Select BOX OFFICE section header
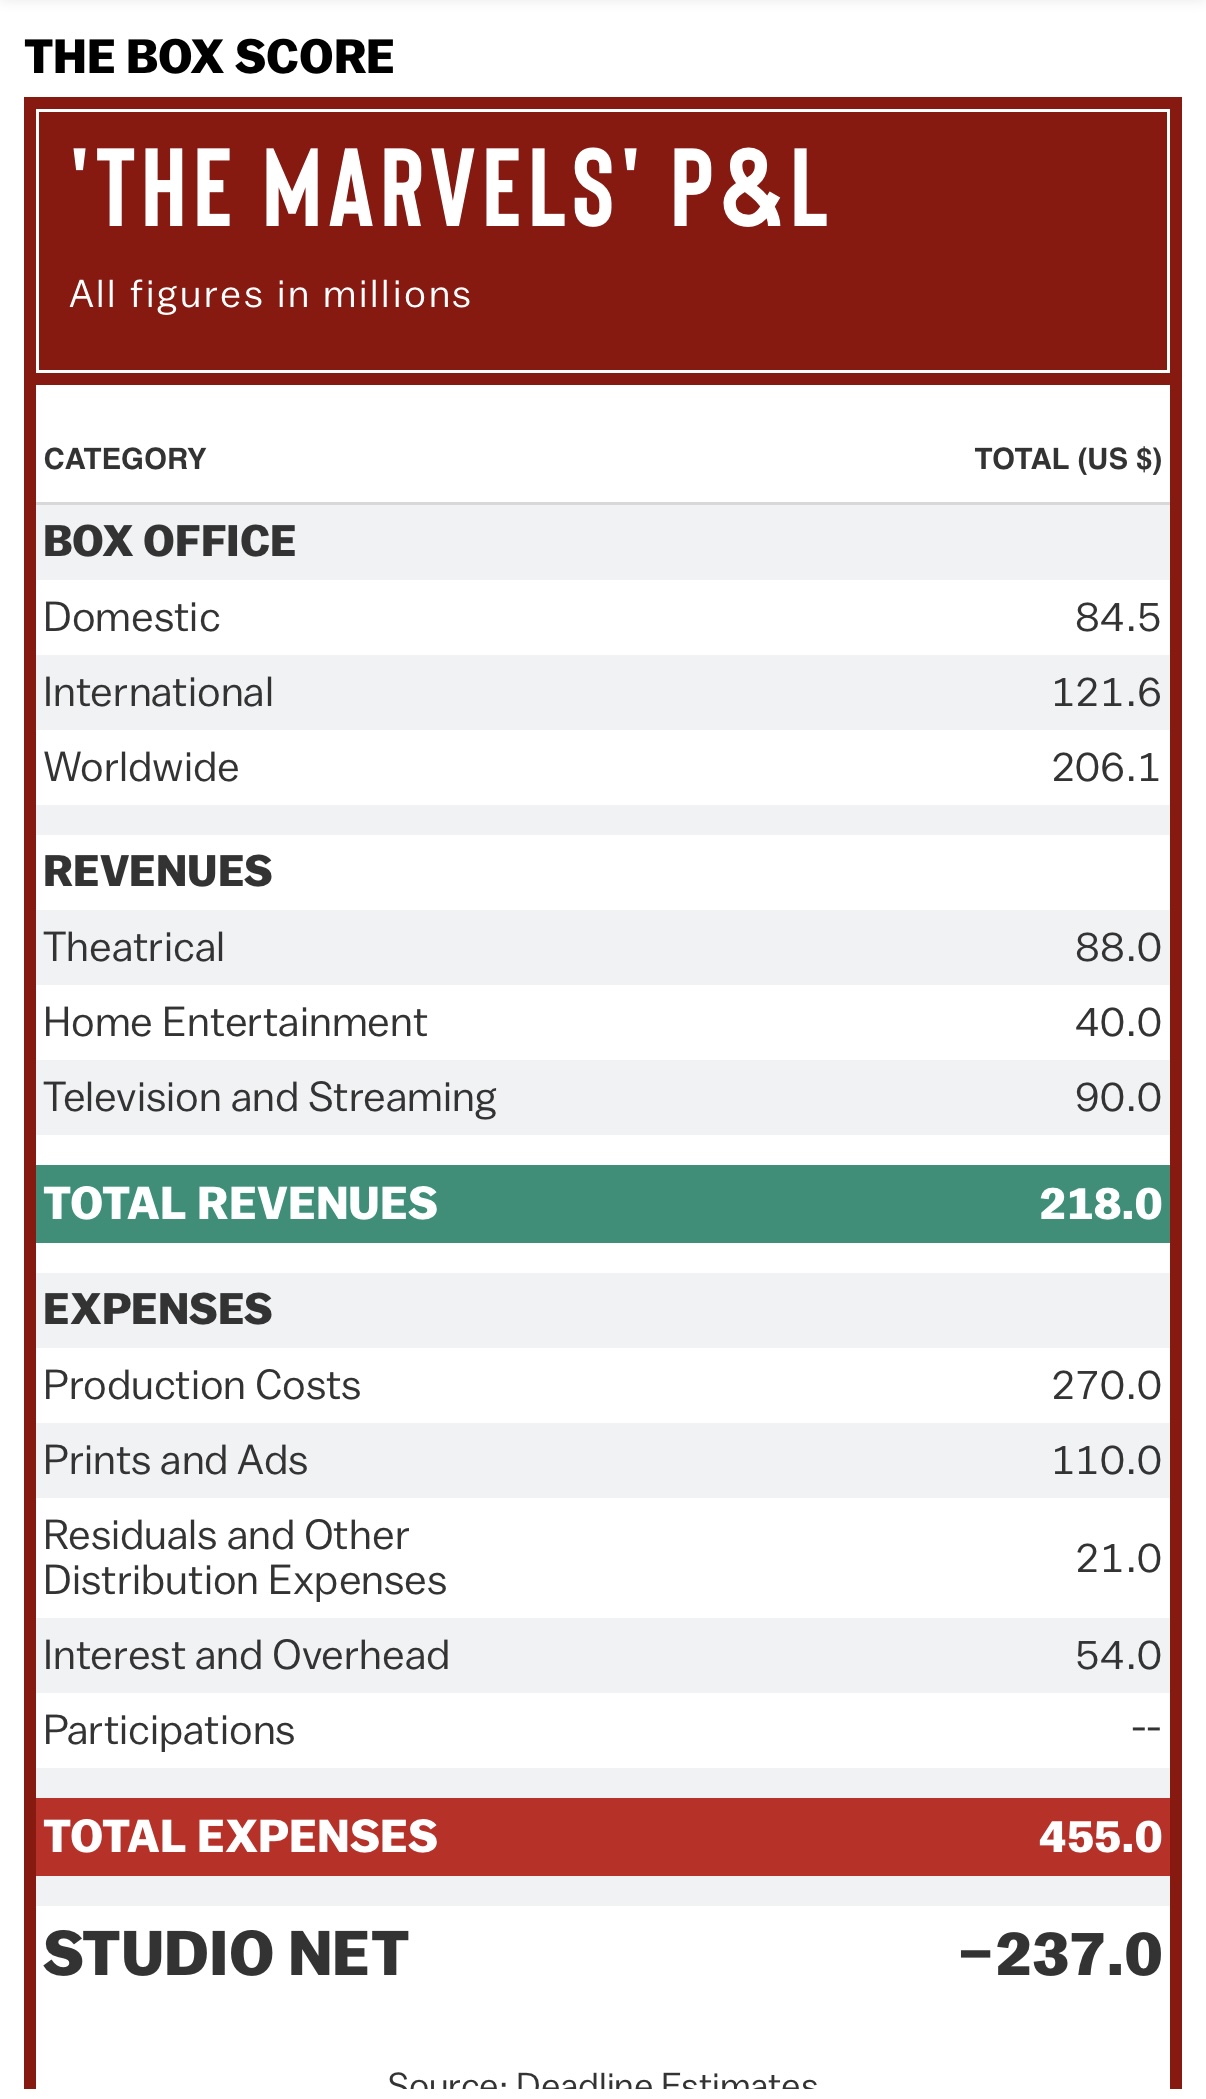 coord(170,541)
